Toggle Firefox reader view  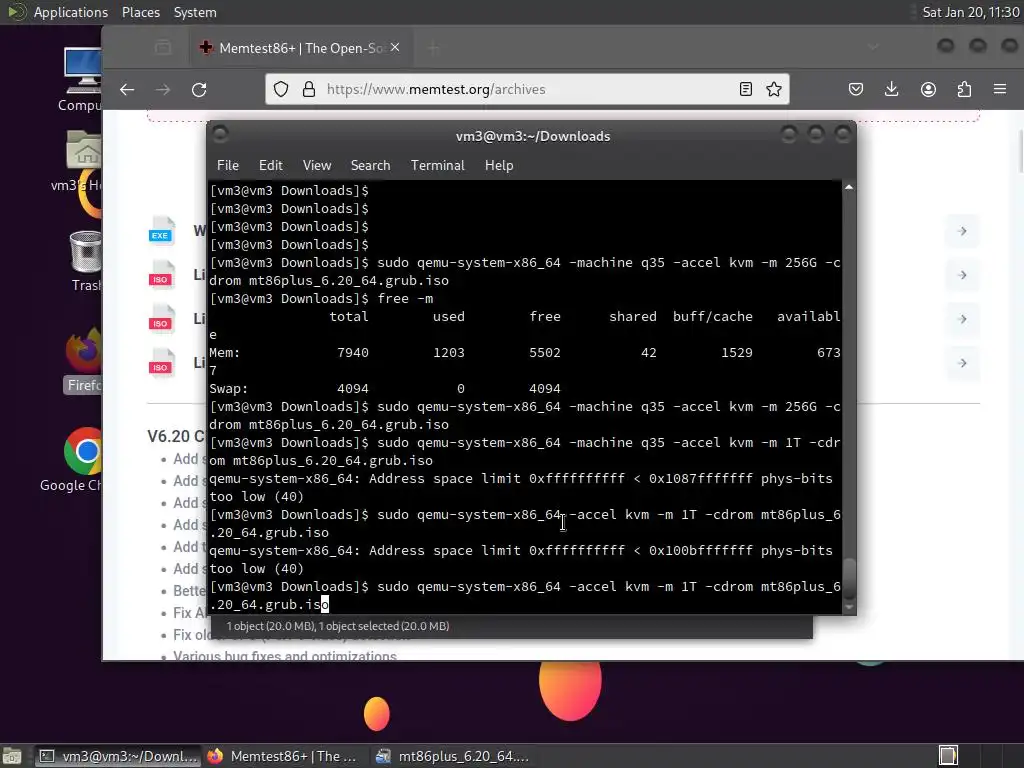pos(746,89)
